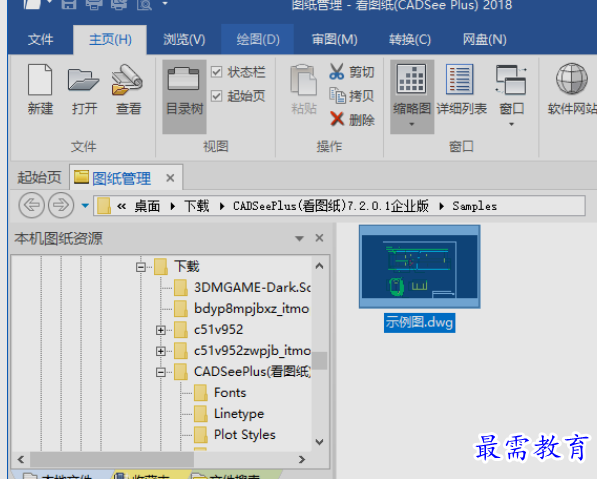
Task: Toggle the 目录树 directory tree button
Action: (184, 97)
